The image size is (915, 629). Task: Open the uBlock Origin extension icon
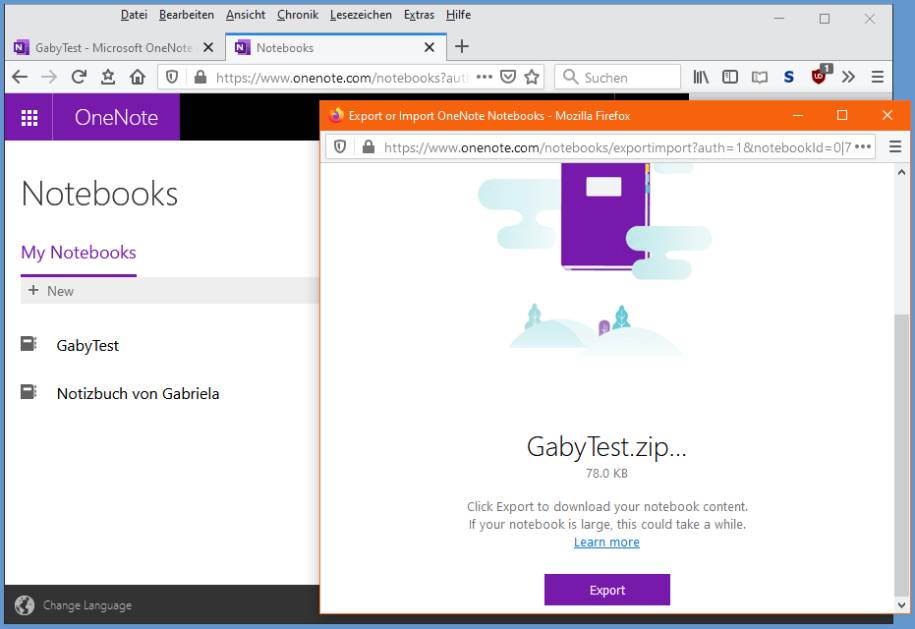click(820, 75)
